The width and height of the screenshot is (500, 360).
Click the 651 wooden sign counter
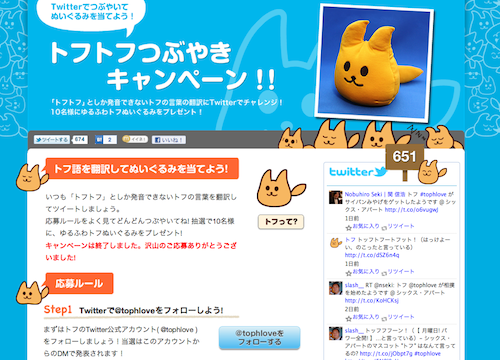pos(404,157)
